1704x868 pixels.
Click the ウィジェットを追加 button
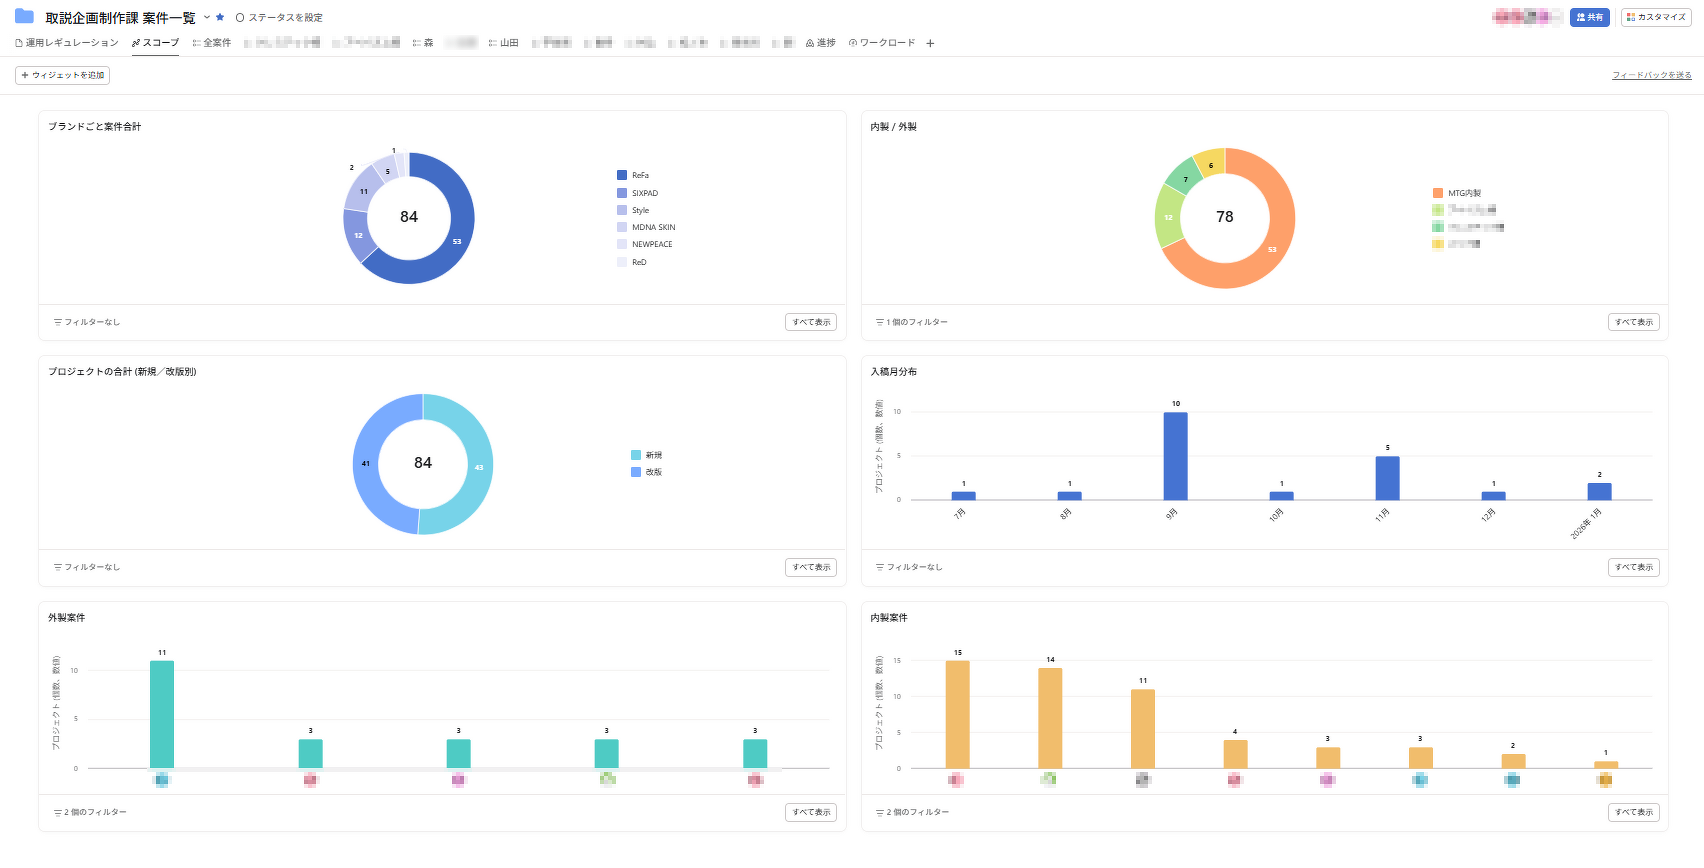(x=62, y=75)
